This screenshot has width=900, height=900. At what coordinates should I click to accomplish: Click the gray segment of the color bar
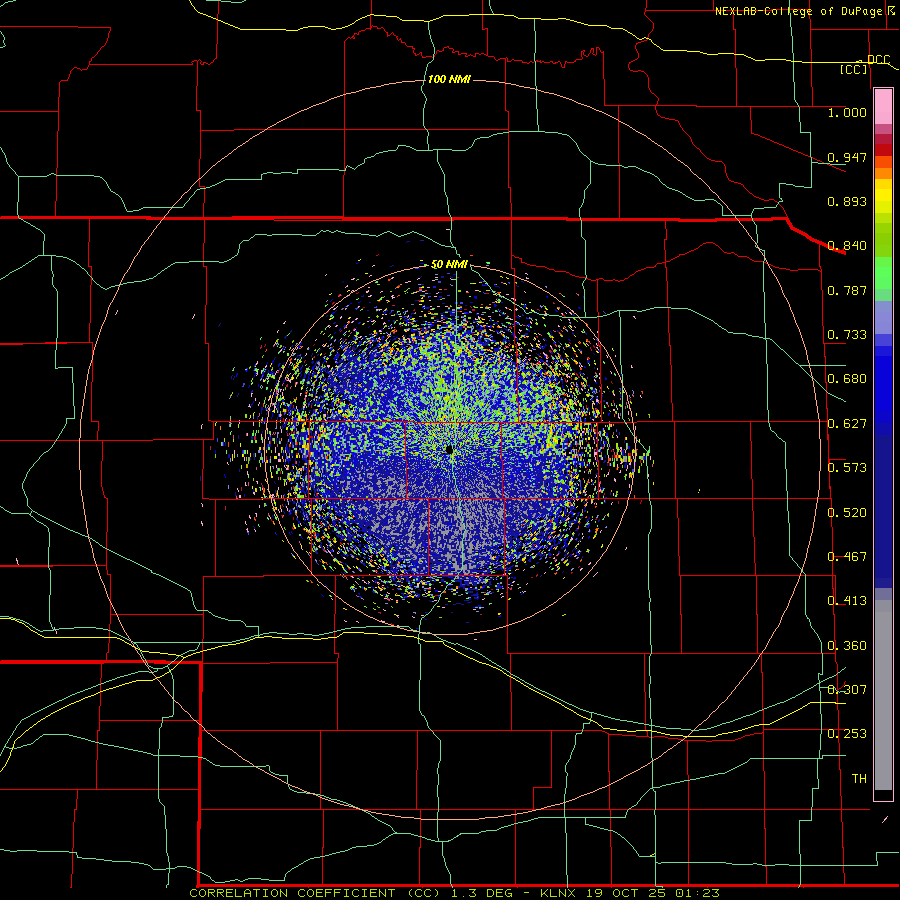coord(883,695)
